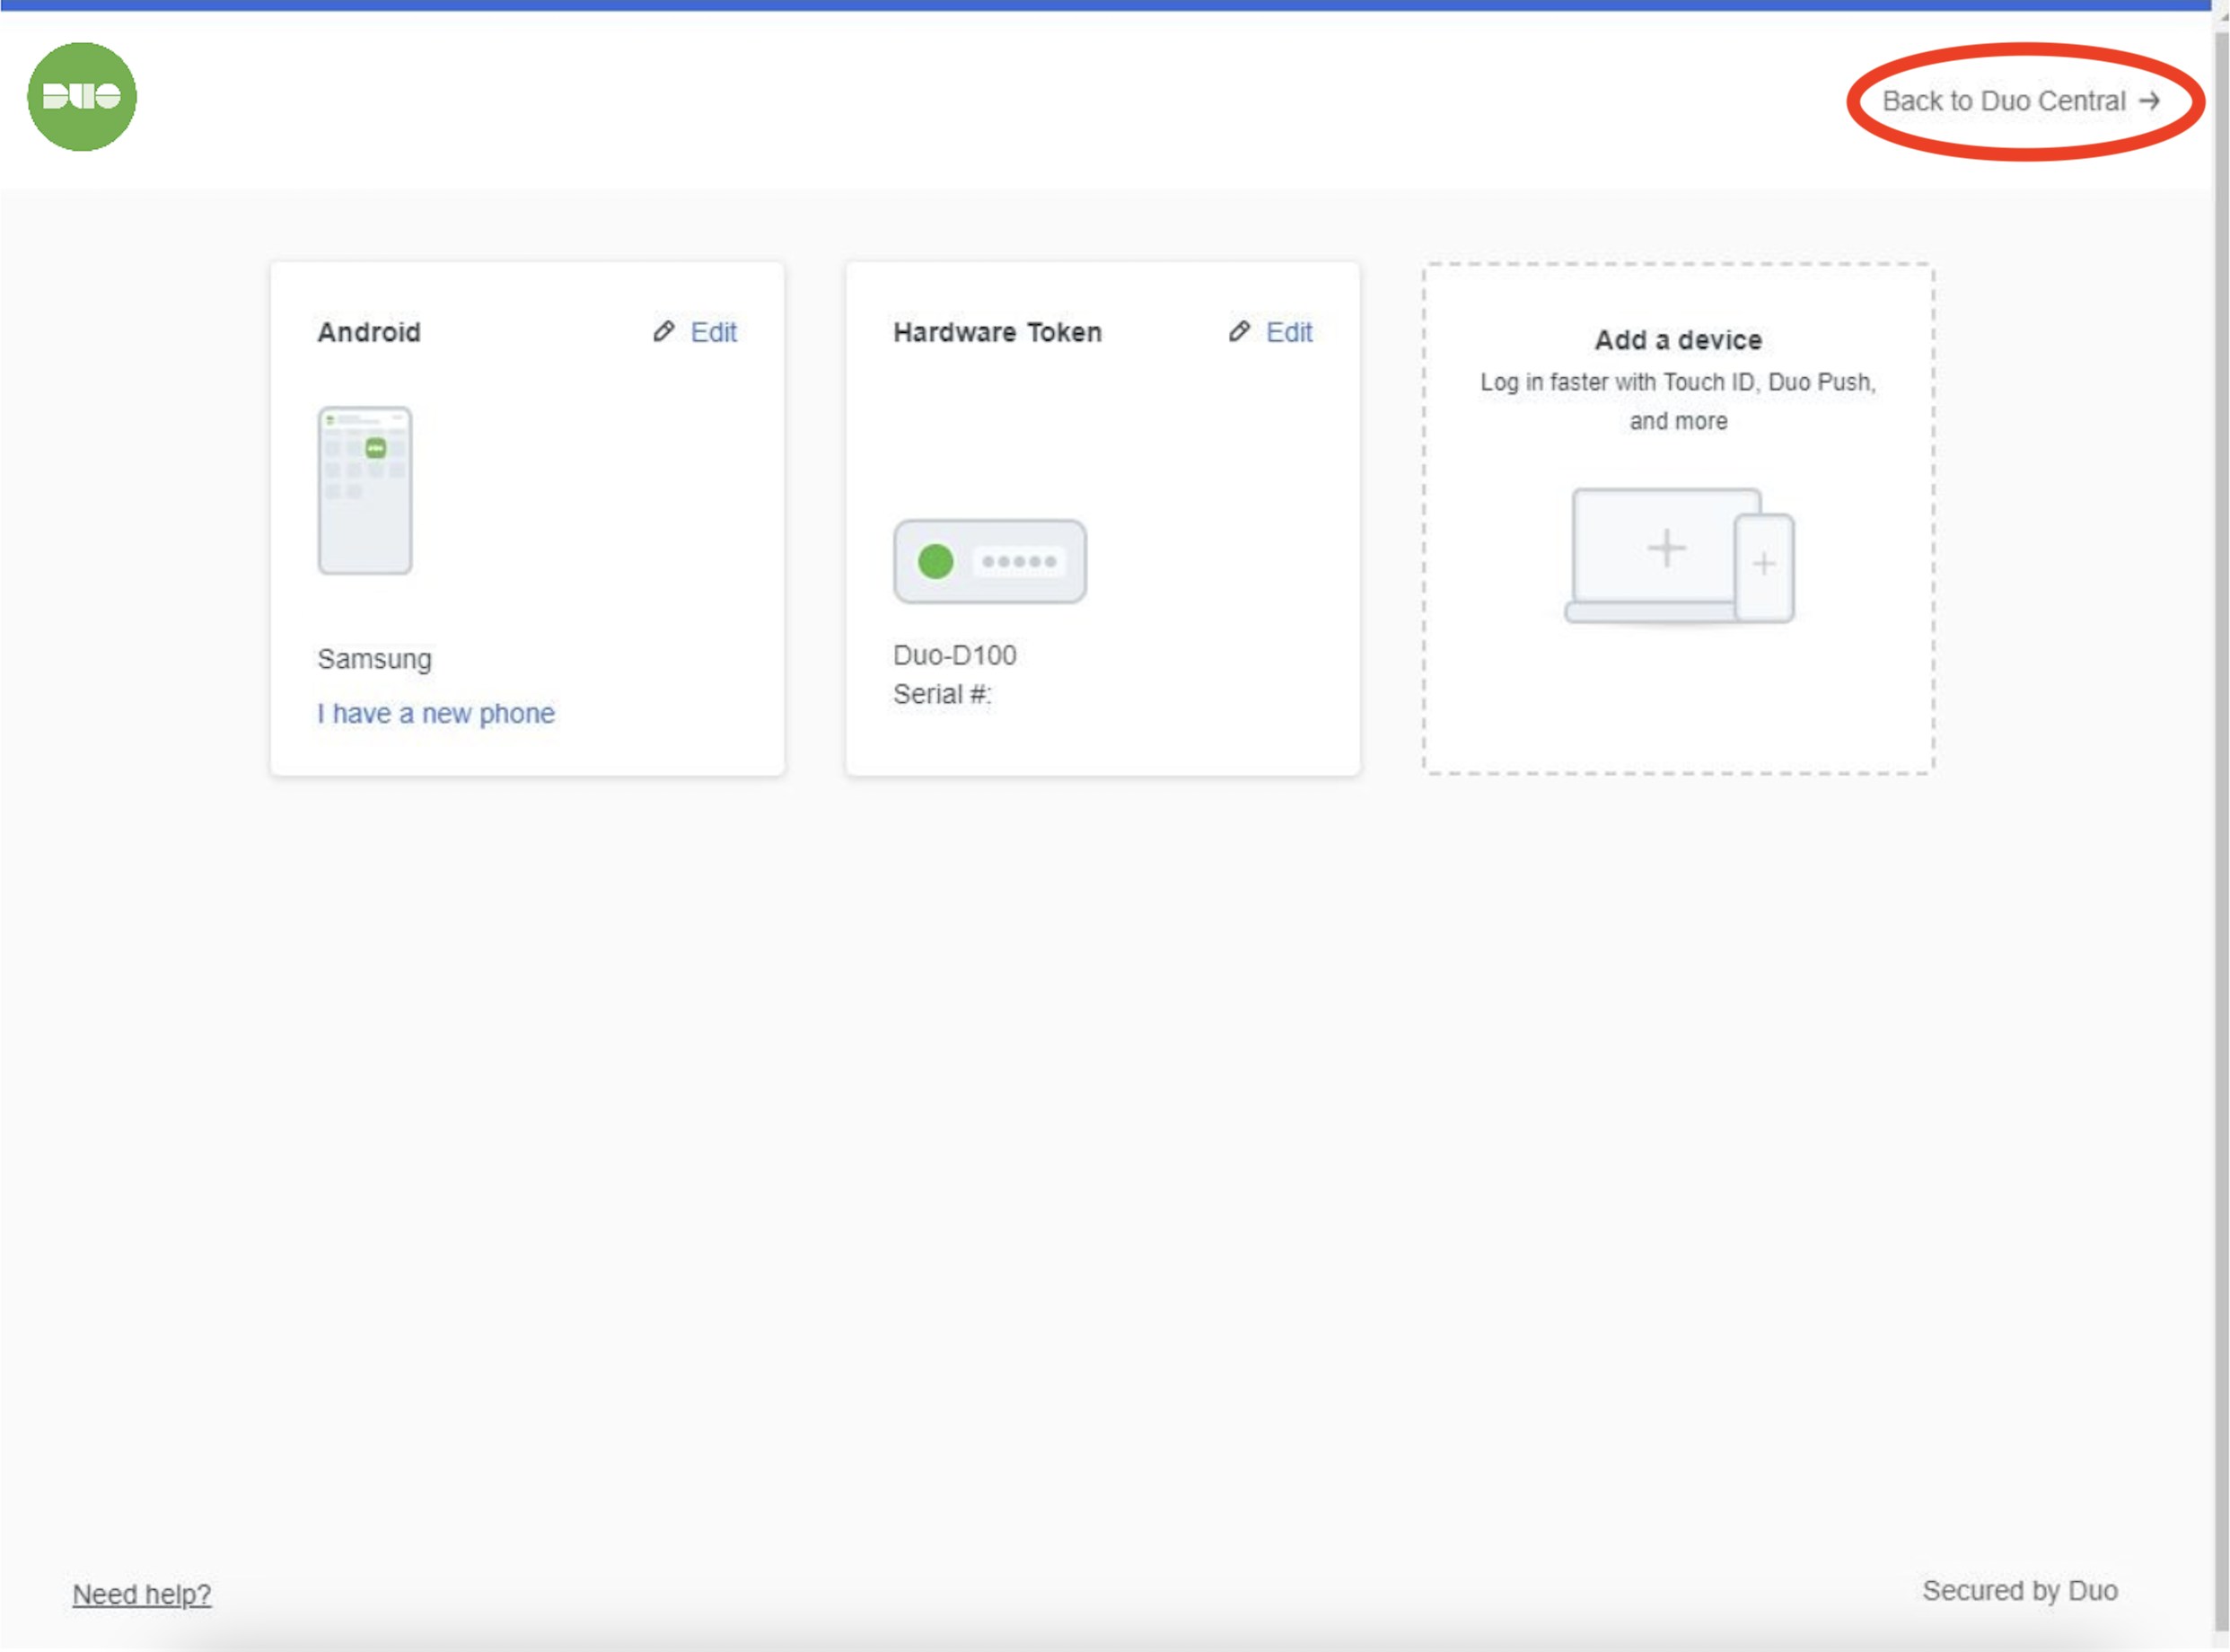Edit the Hardware Token
Image resolution: width=2230 pixels, height=1652 pixels.
pyautogui.click(x=1288, y=332)
